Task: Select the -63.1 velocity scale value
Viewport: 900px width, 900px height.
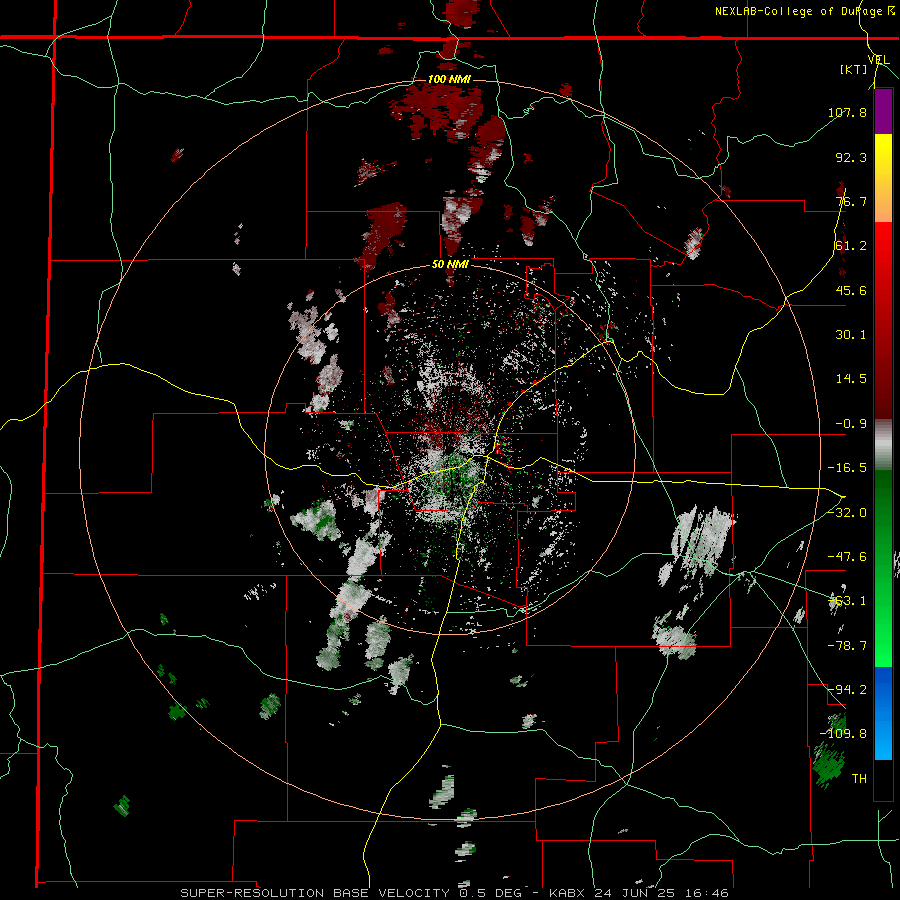Action: point(847,601)
